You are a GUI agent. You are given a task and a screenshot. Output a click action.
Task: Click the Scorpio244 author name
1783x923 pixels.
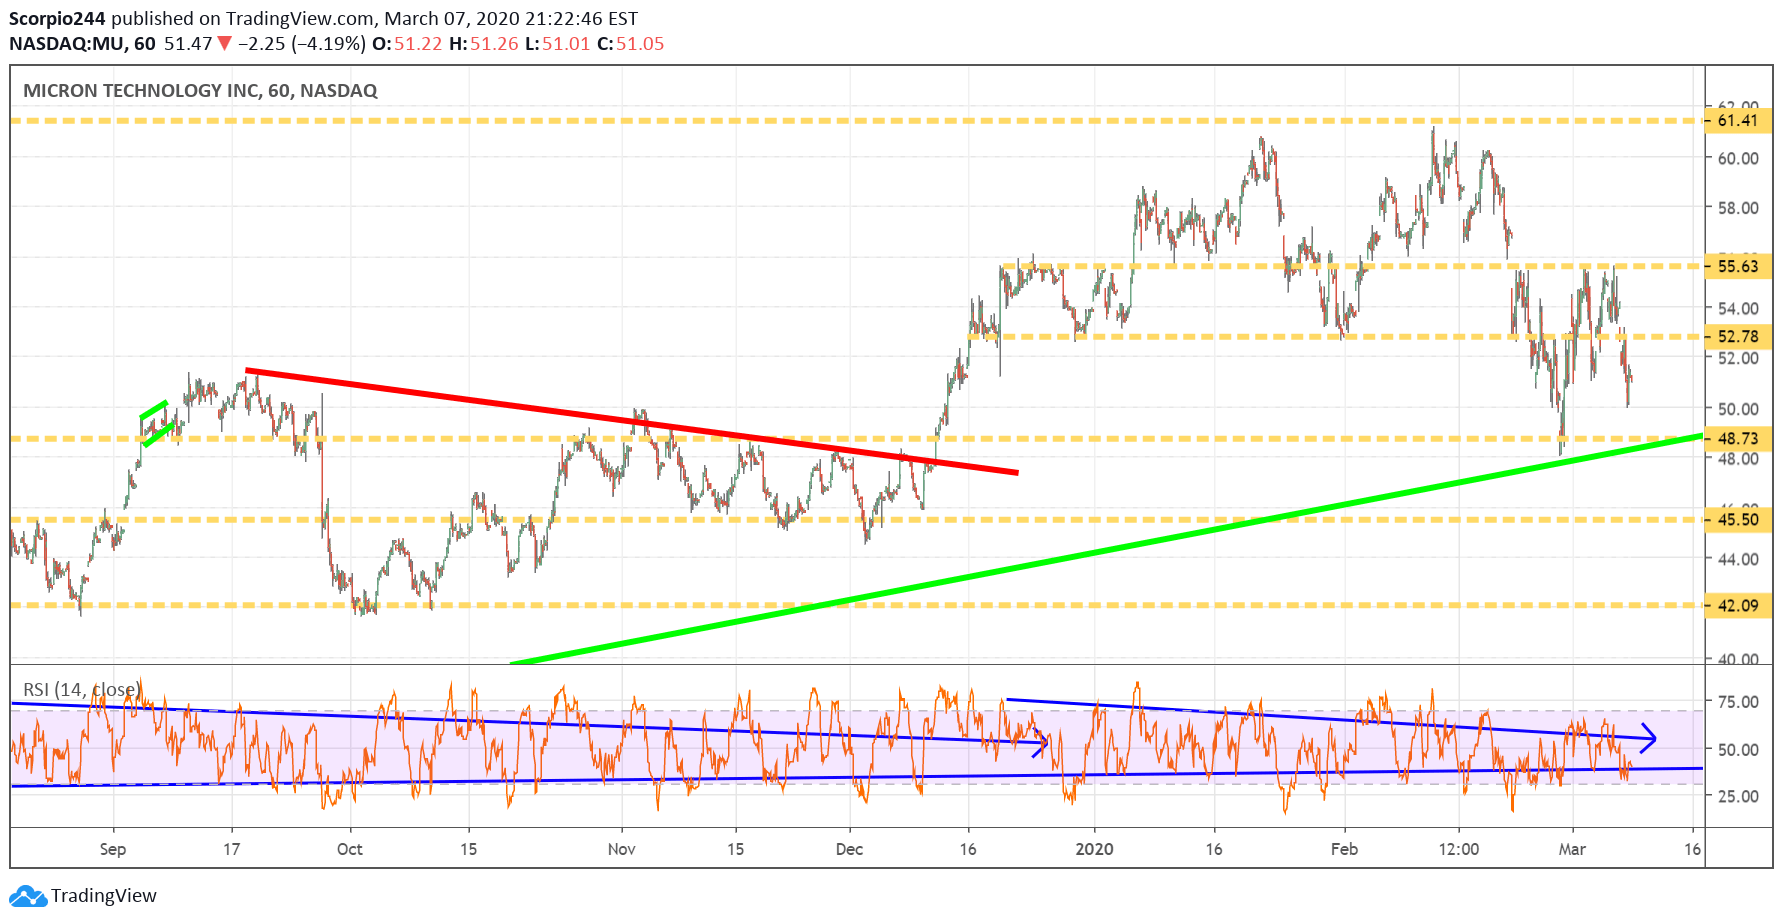(x=57, y=18)
